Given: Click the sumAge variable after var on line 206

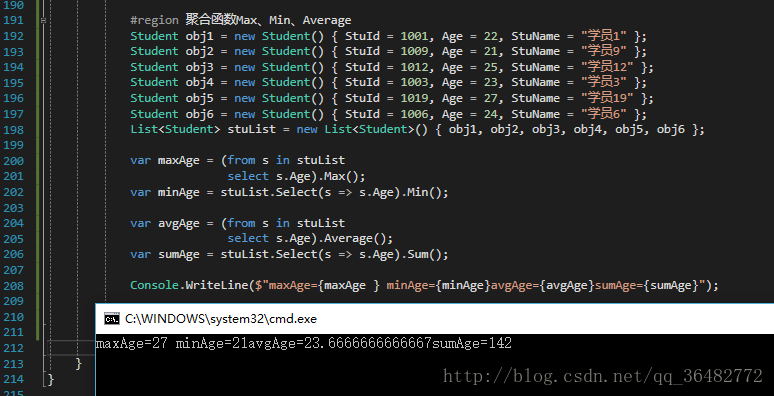Looking at the screenshot, I should (x=179, y=254).
